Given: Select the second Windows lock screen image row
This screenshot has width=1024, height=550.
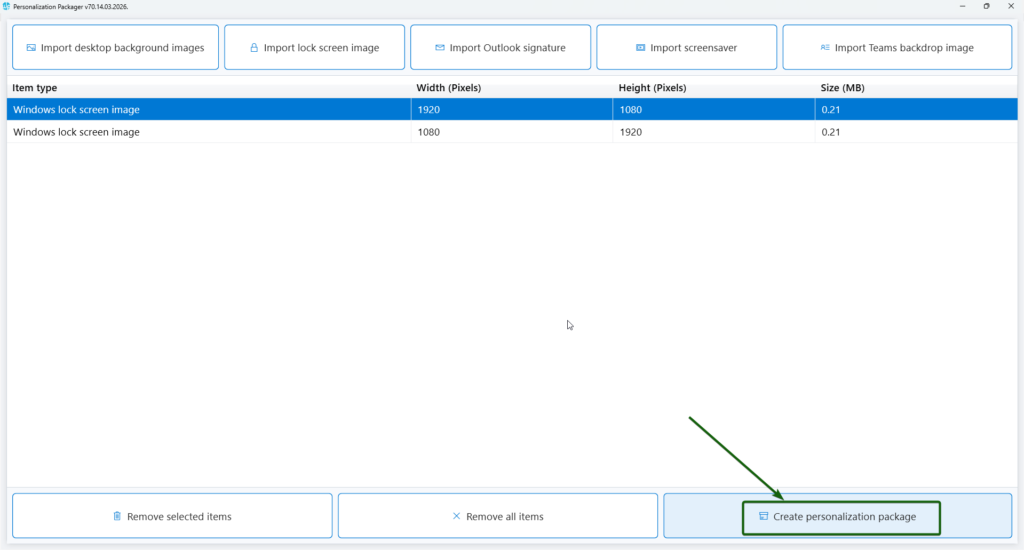Looking at the screenshot, I should (76, 132).
